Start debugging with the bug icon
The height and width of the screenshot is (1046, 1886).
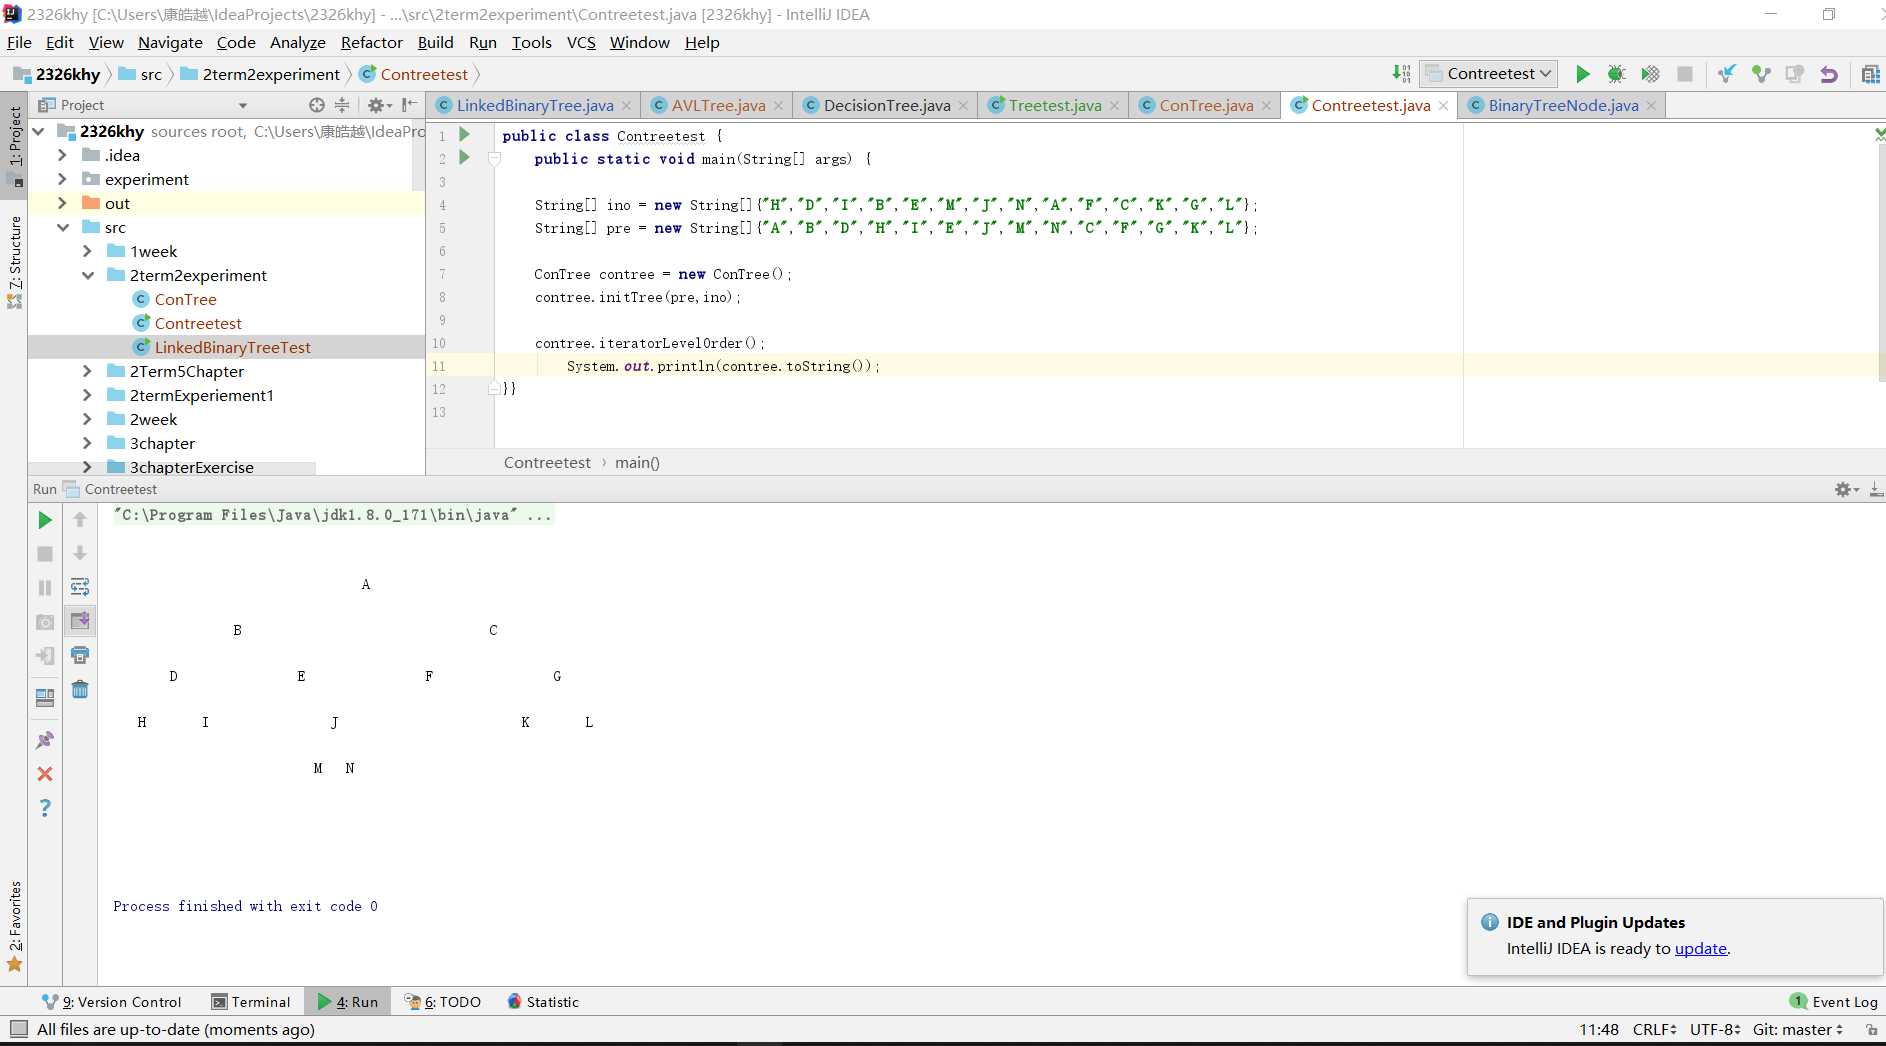click(x=1616, y=74)
